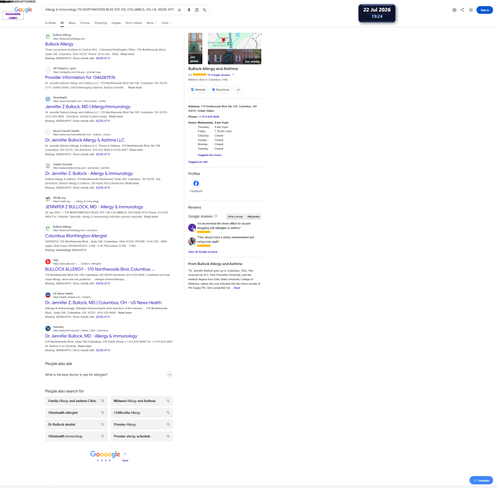Submit query with the magnifier icon
This screenshot has width=500, height=488.
pos(204,10)
